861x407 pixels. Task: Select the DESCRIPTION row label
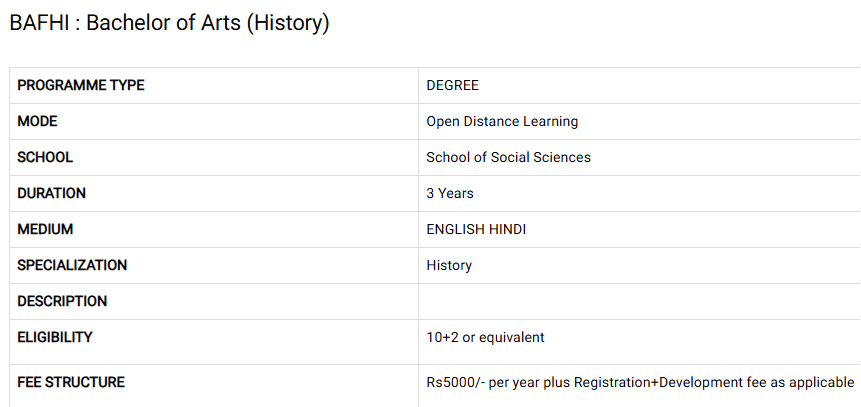(x=62, y=301)
